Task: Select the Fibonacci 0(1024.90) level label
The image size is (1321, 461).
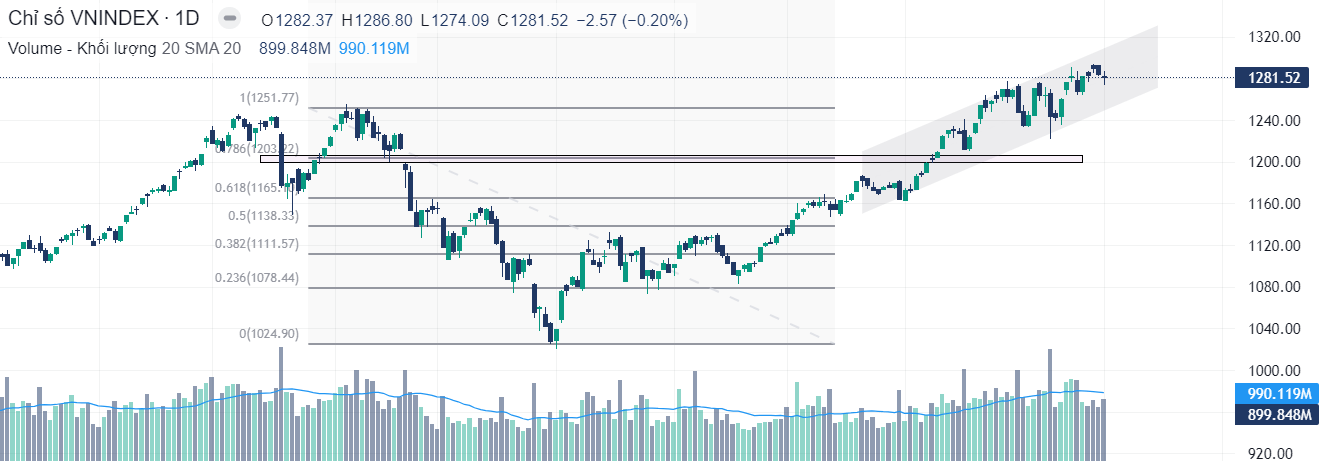Action: [268, 334]
